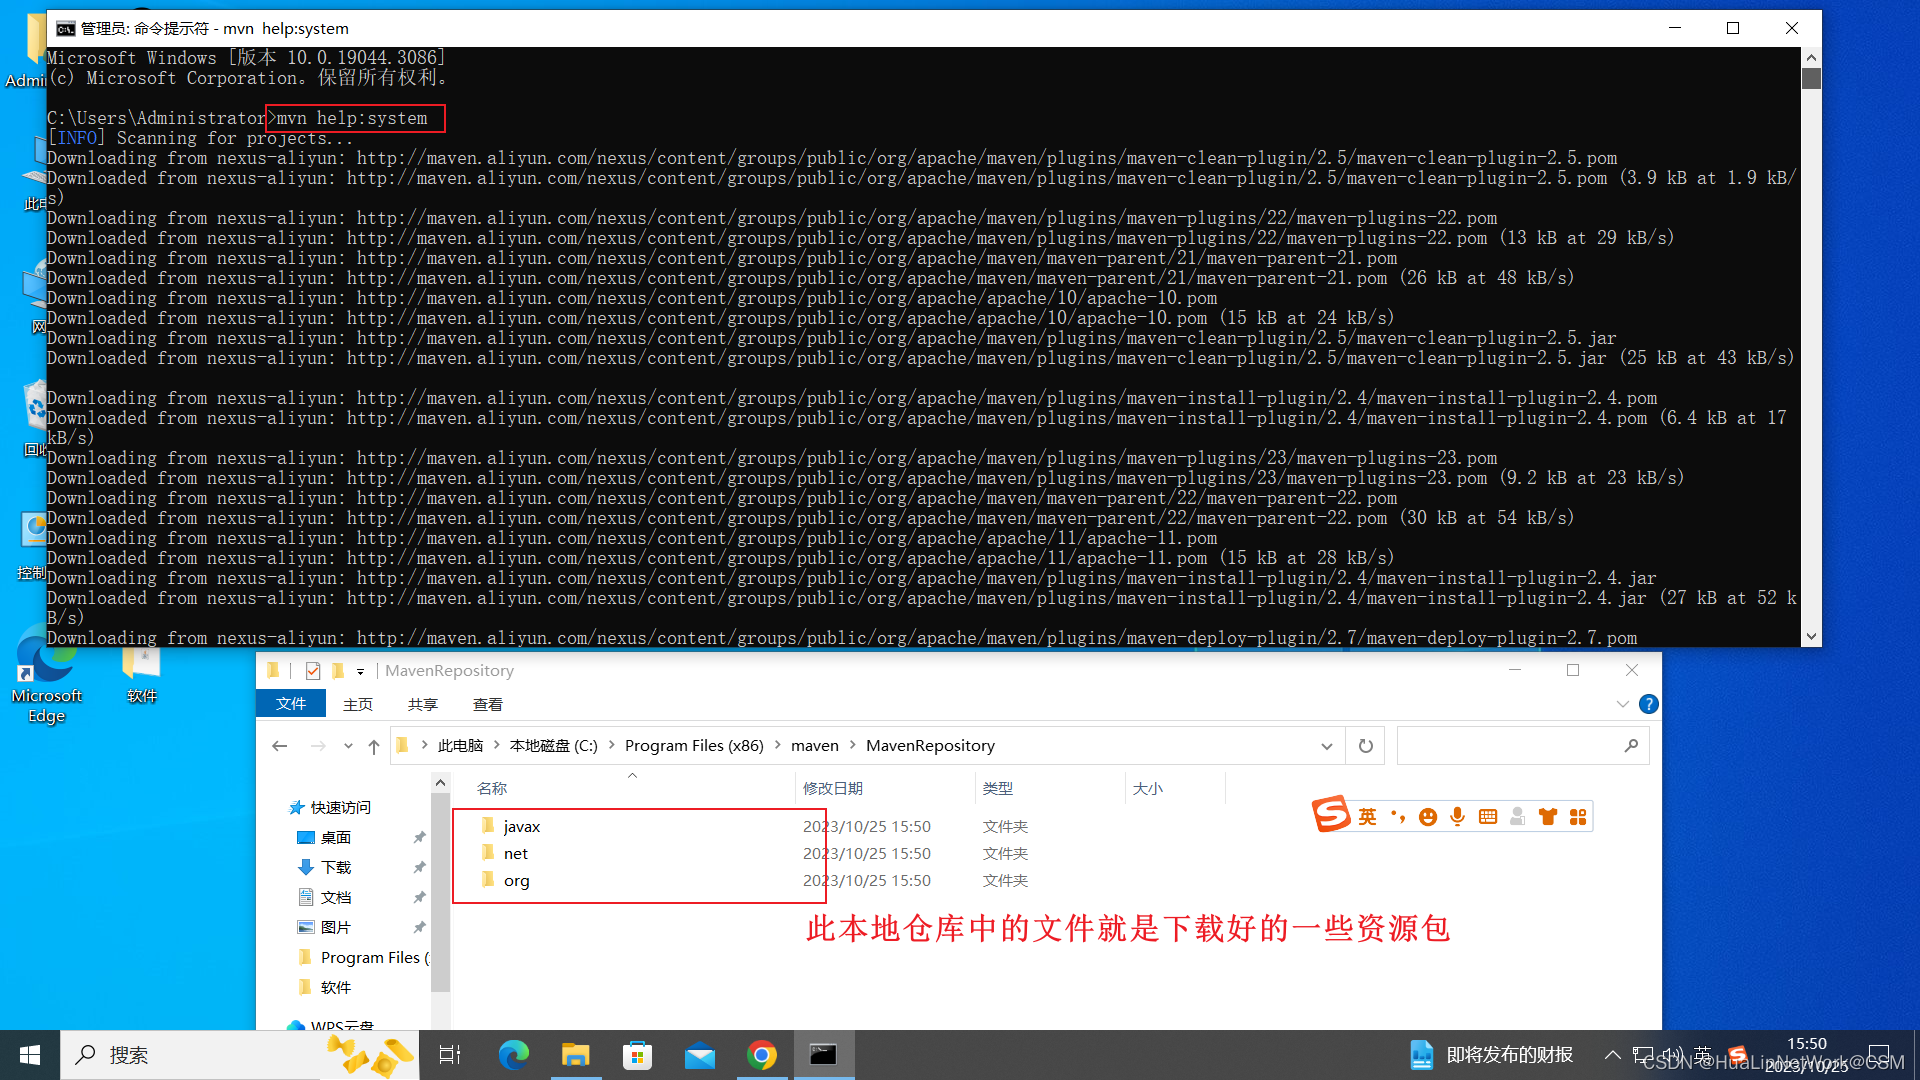Open Task View on taskbar
Image resolution: width=1920 pixels, height=1080 pixels.
pos(450,1055)
